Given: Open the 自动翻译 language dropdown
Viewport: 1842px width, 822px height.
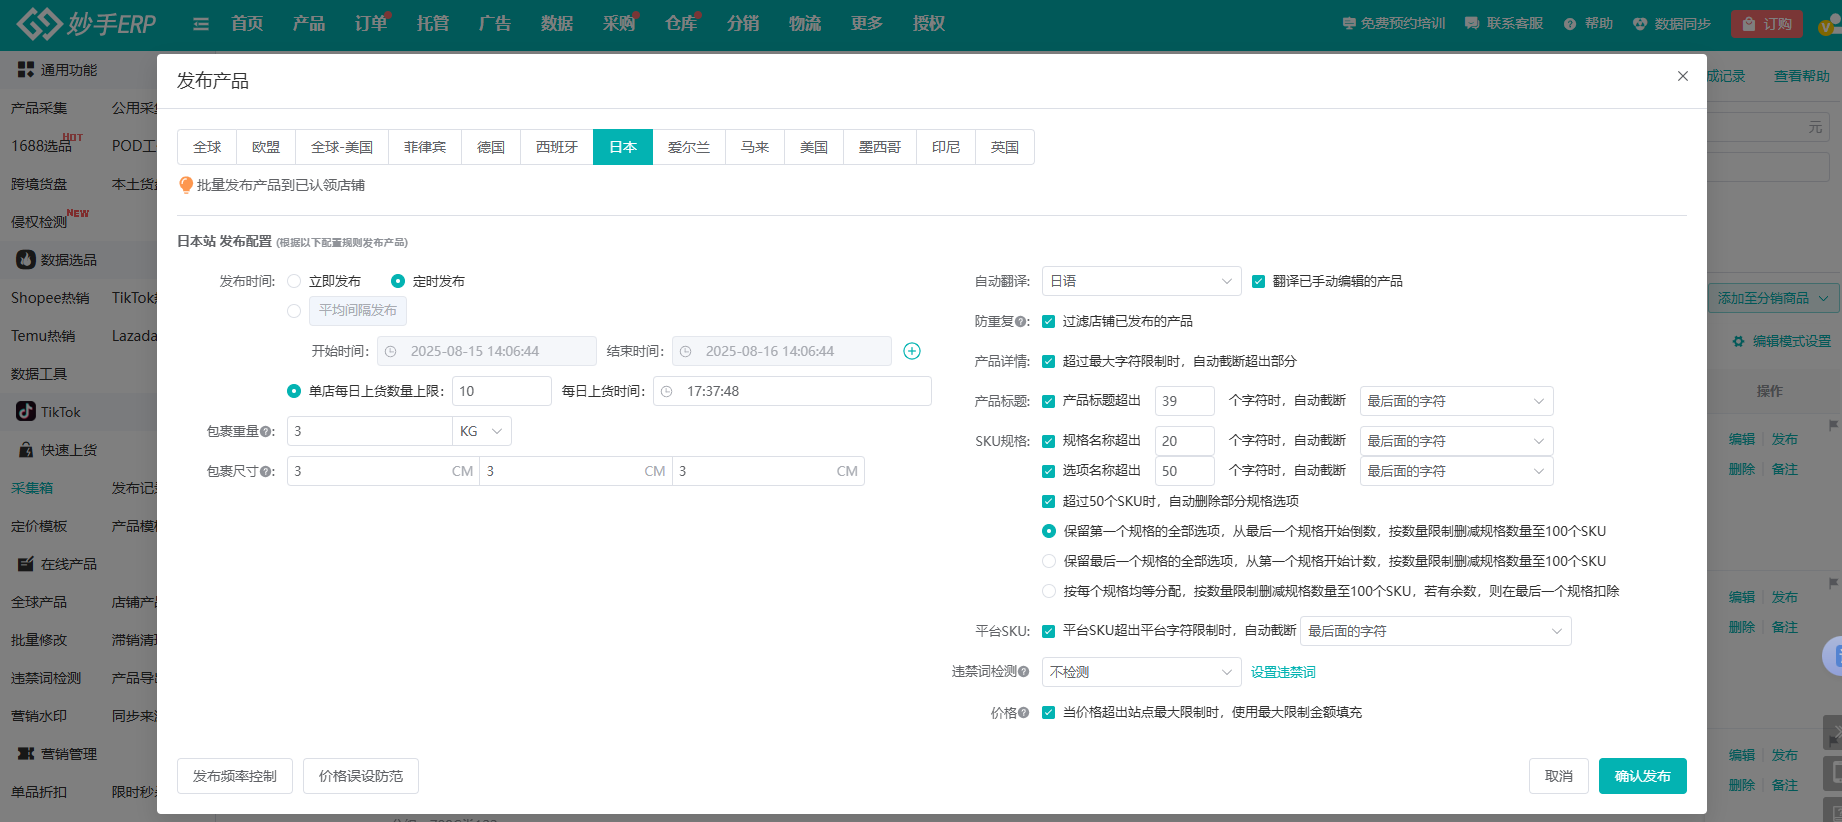Looking at the screenshot, I should 1141,281.
